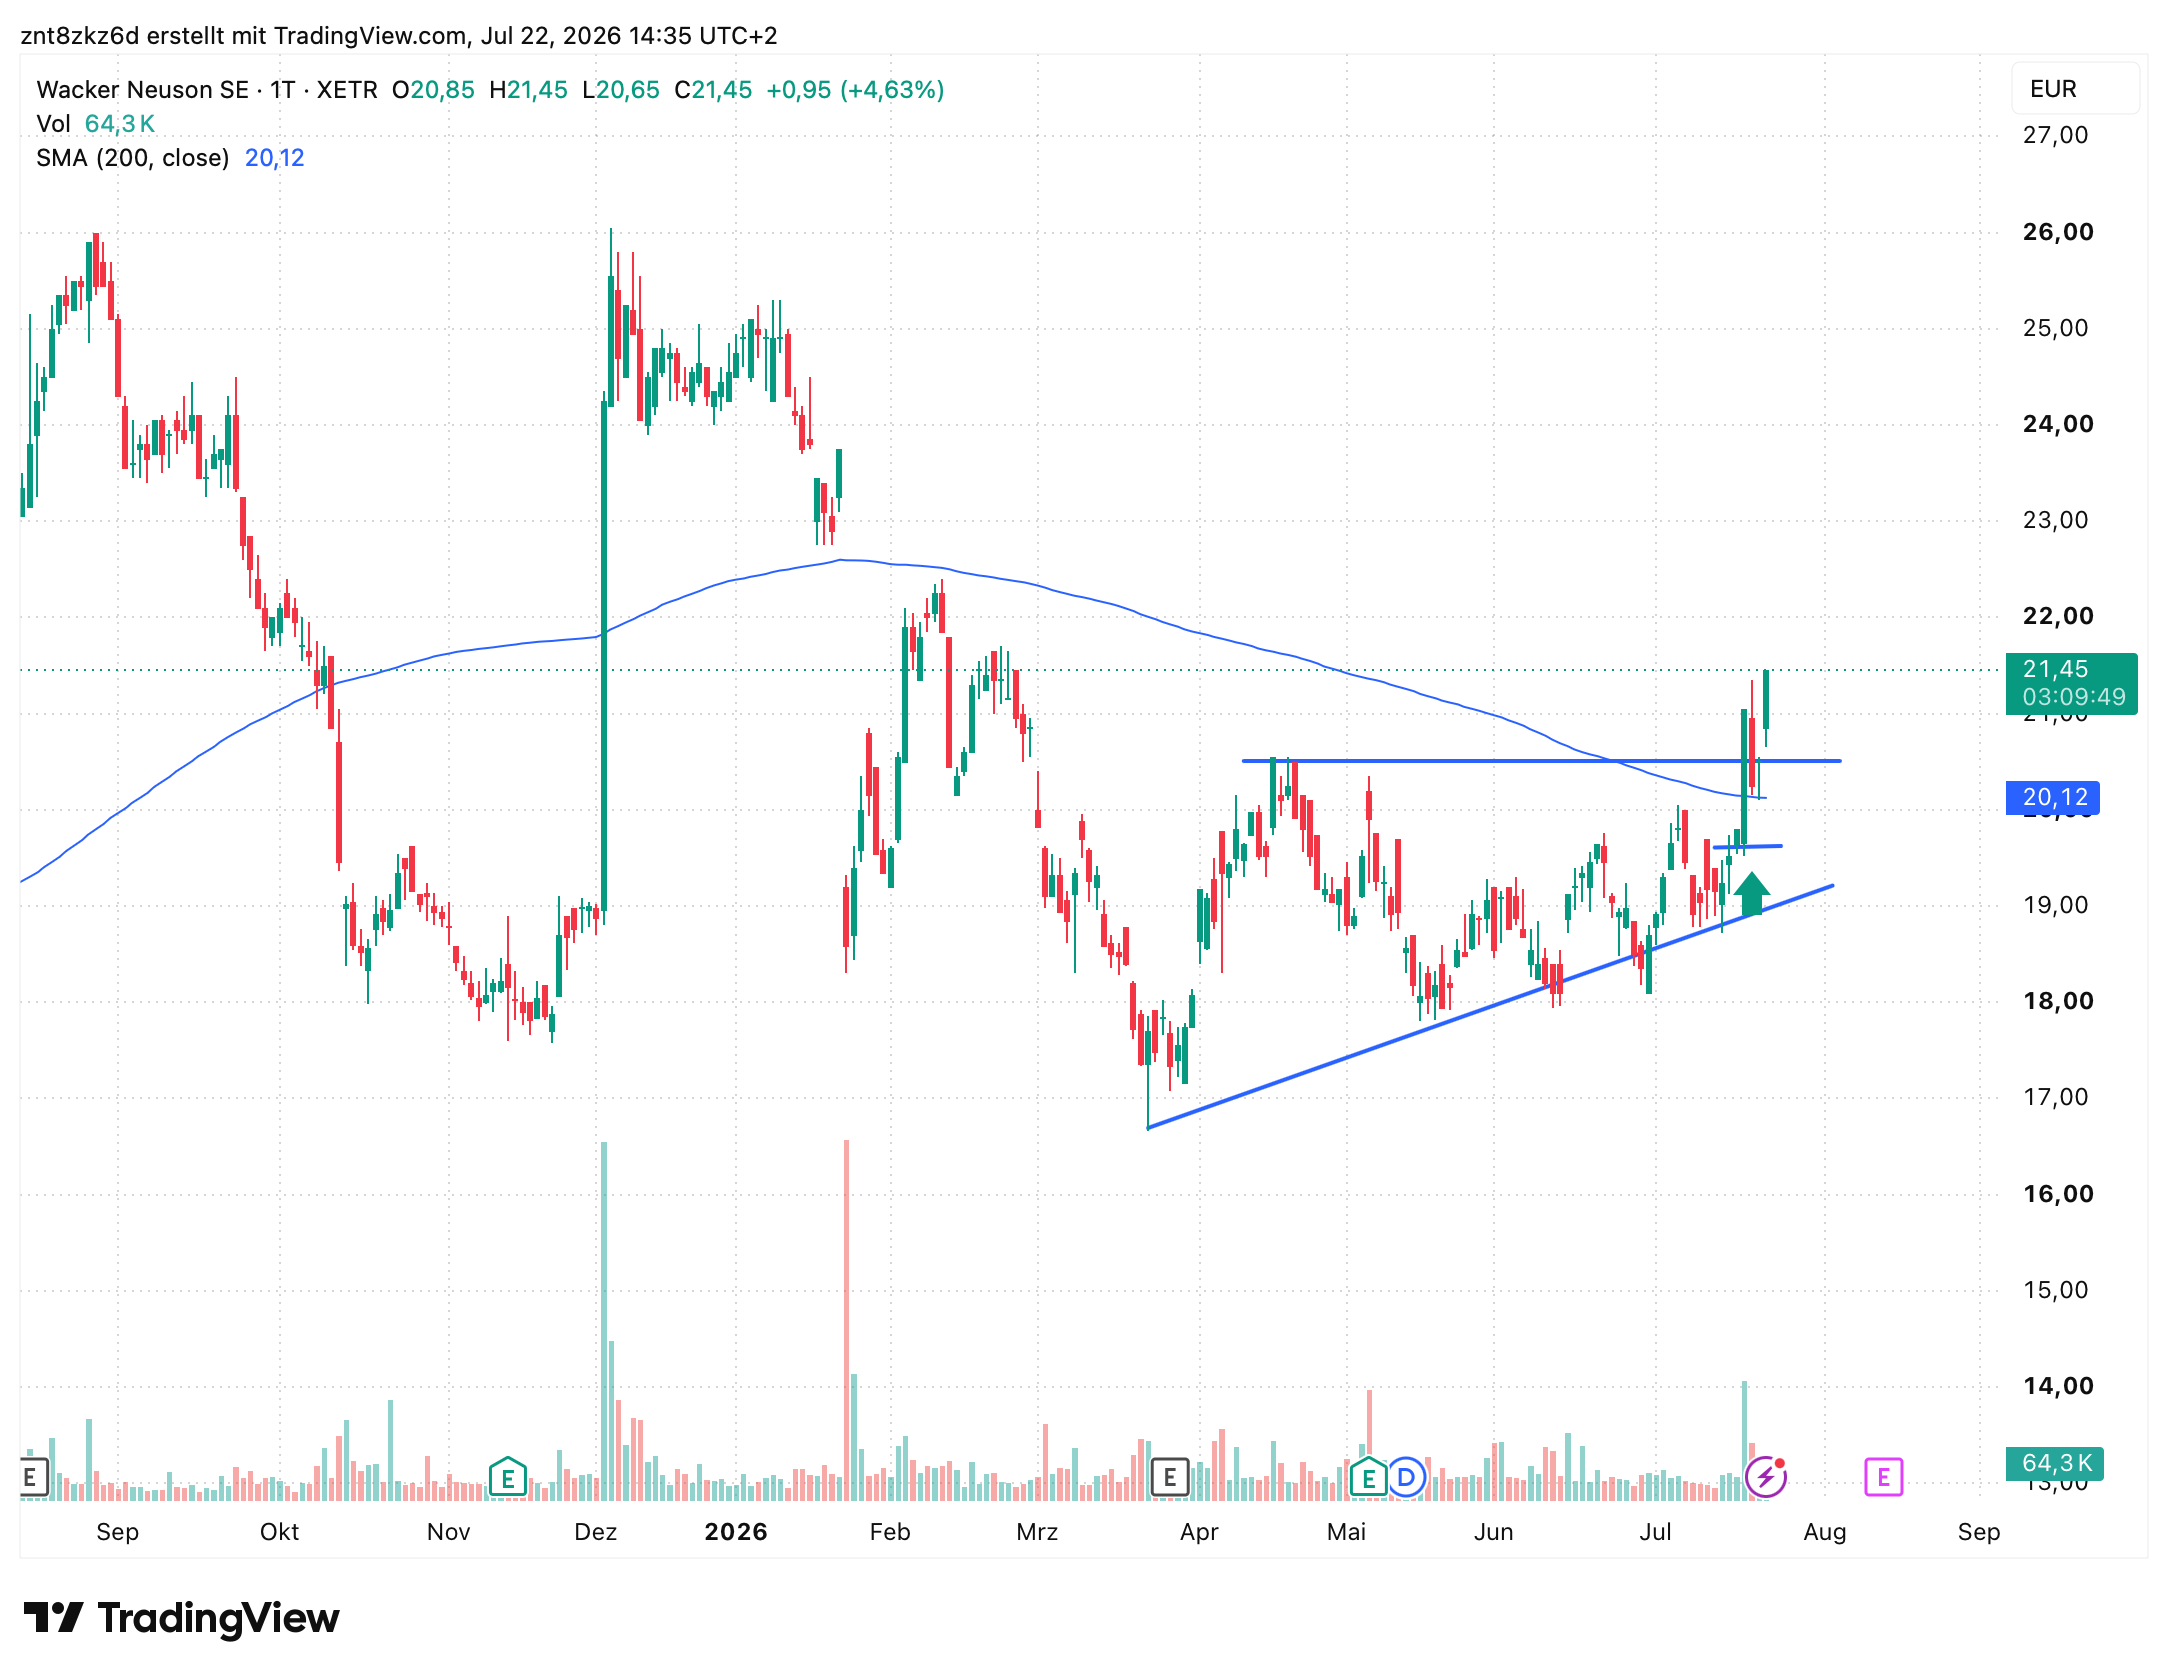The image size is (2168, 1678).
Task: Click the Apr label on time axis
Action: 1199,1532
